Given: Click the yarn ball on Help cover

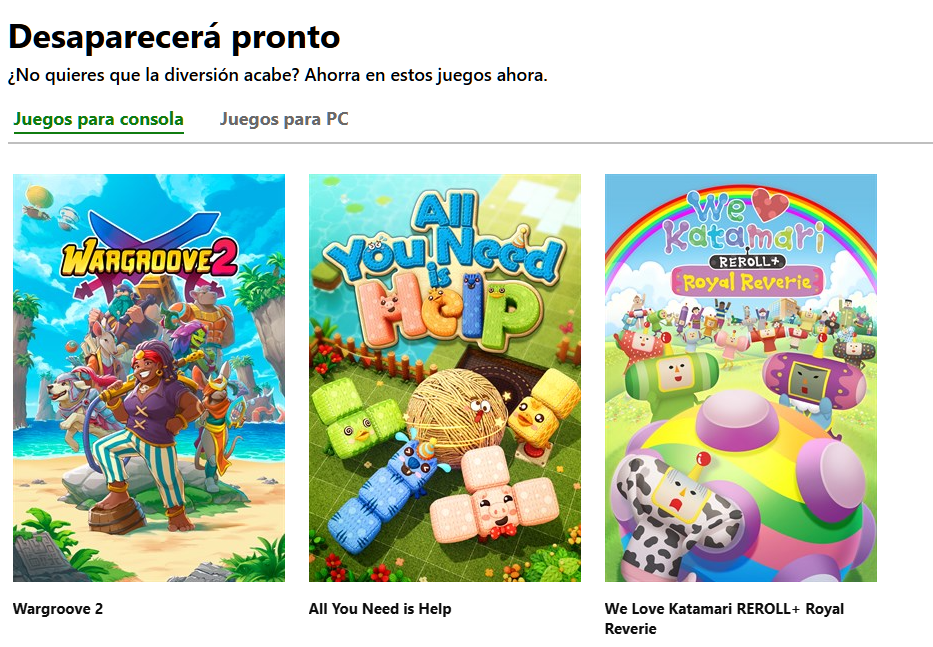Looking at the screenshot, I should [458, 415].
